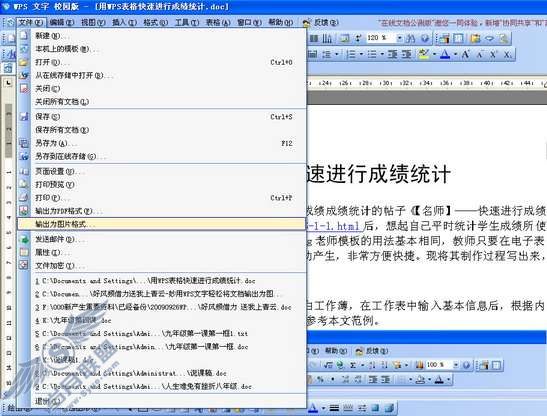Apply bullet list formatting icon
Screen dimensions: 547x416
click(x=372, y=54)
